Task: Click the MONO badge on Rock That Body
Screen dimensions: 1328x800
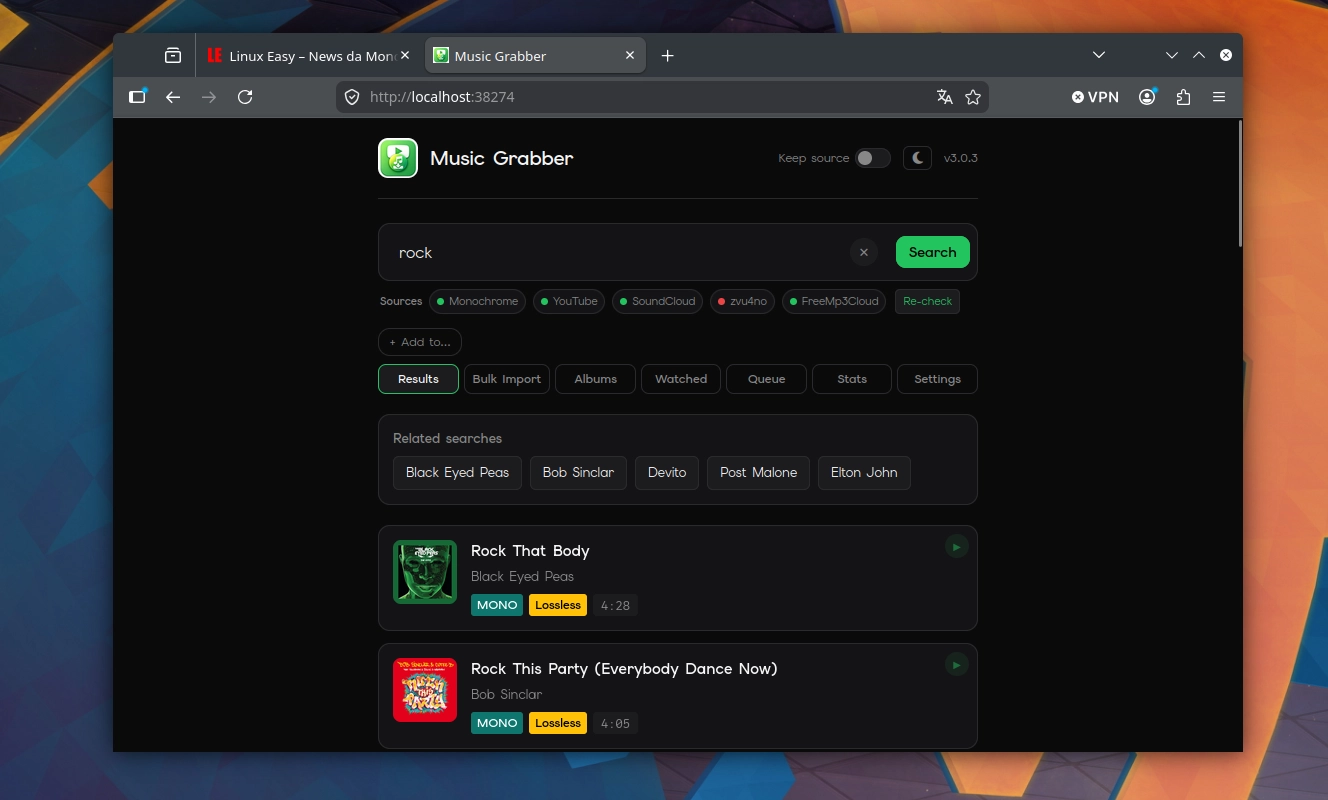Action: click(497, 605)
